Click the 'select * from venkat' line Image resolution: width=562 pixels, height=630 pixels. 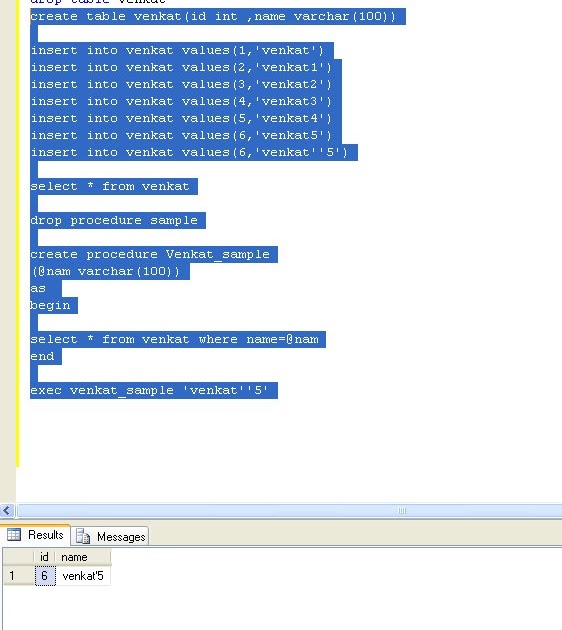(110, 186)
